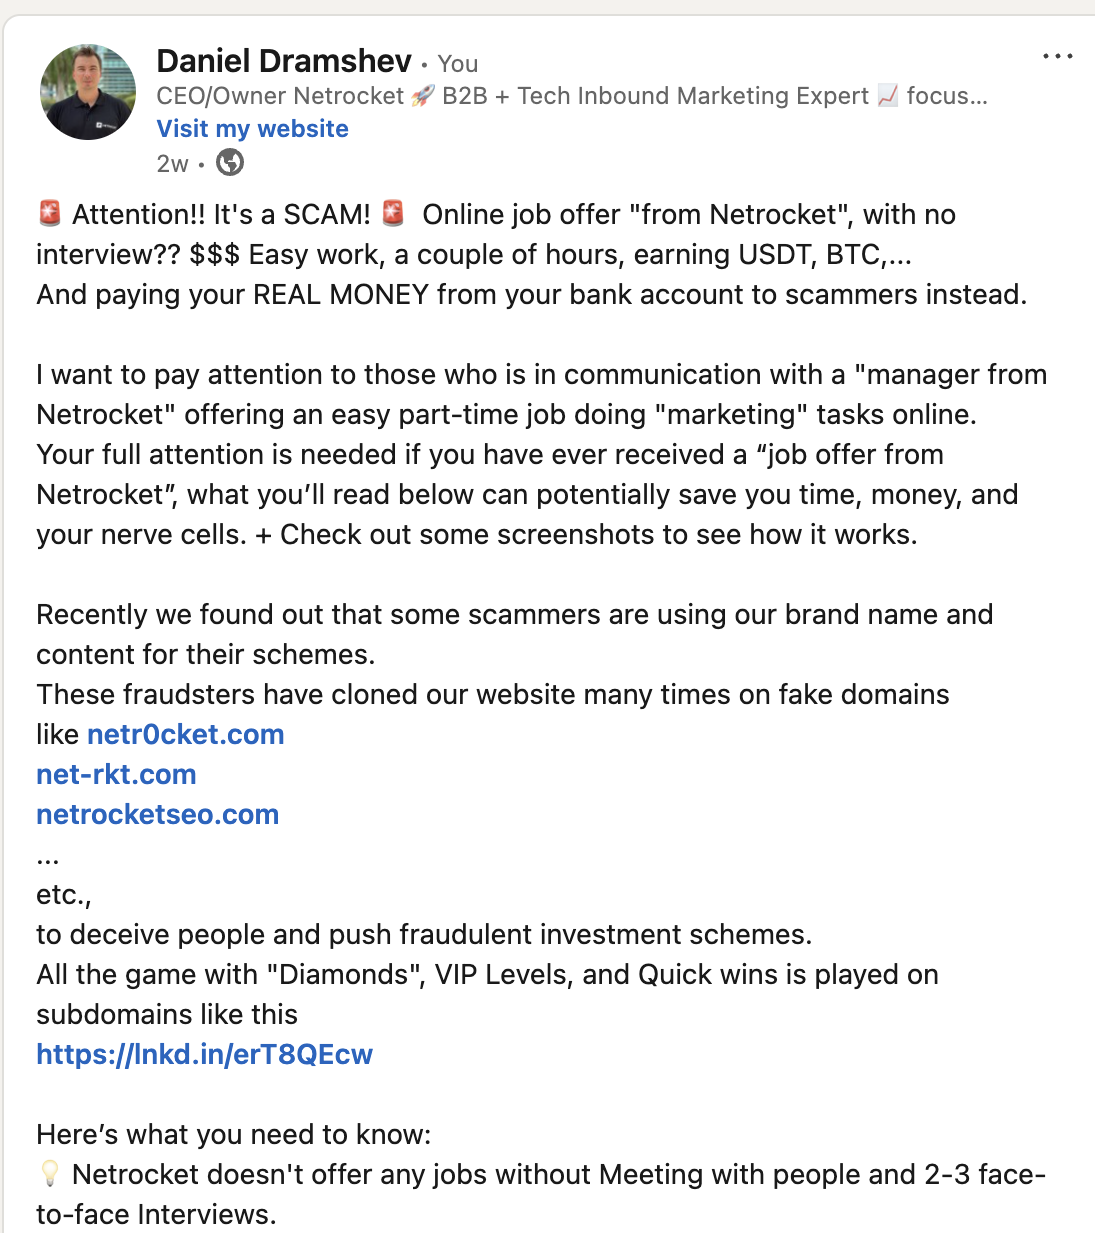Open the Daniel Dramshev name link
The width and height of the screenshot is (1095, 1233).
(x=284, y=61)
